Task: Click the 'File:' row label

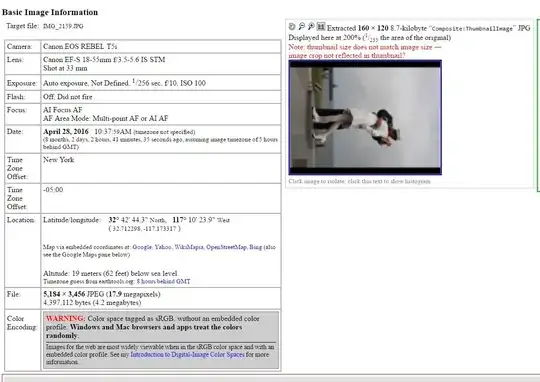Action: [x=14, y=294]
